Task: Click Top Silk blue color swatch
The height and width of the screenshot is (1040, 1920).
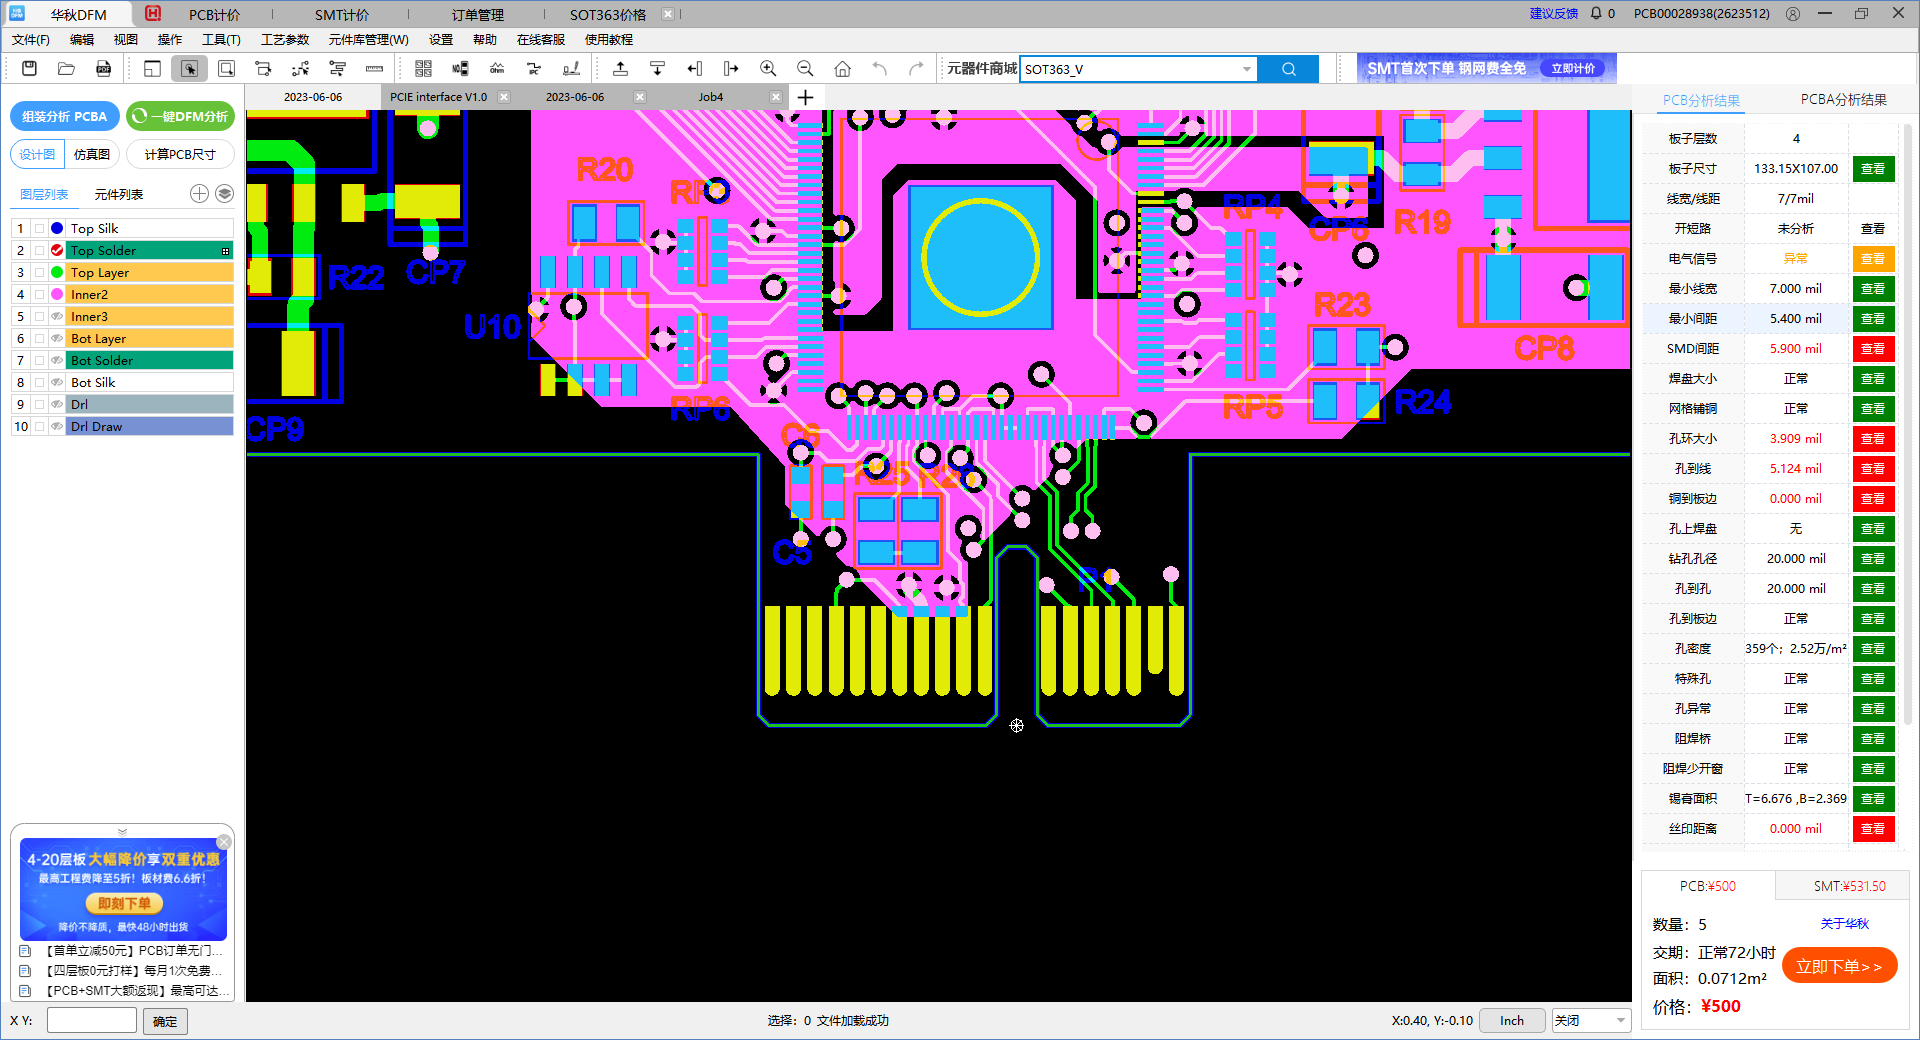Action: 57,228
